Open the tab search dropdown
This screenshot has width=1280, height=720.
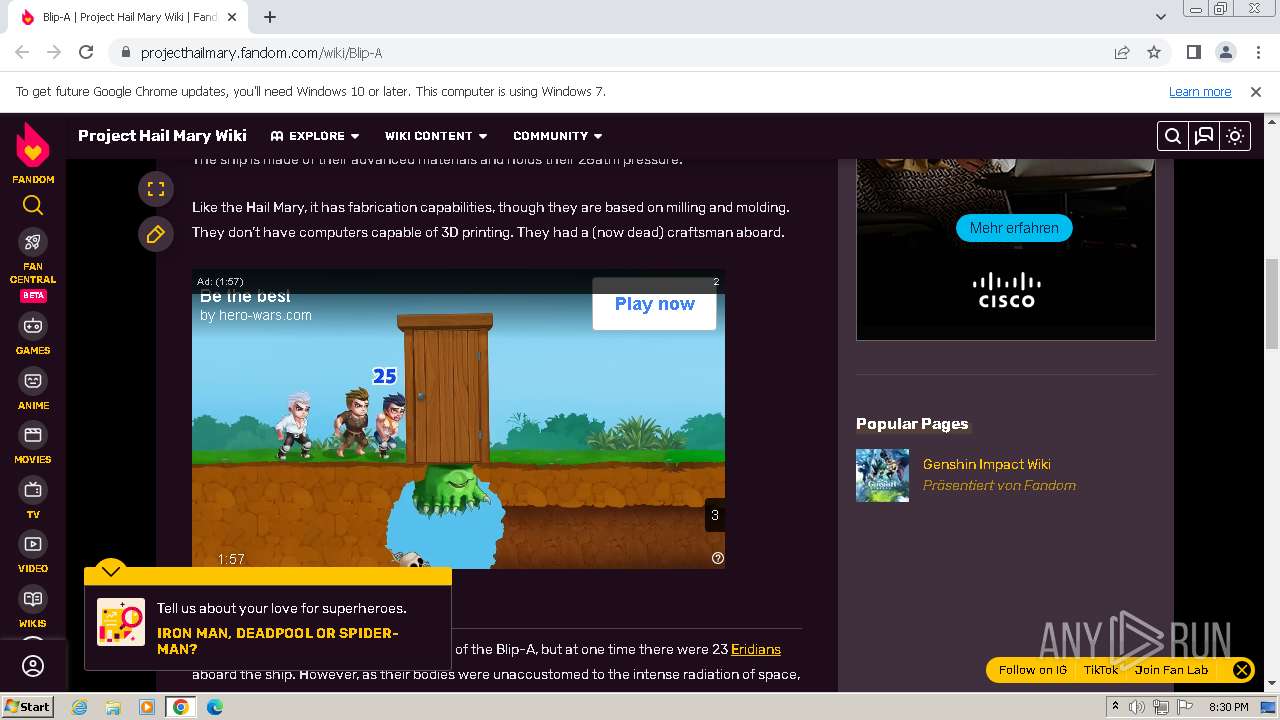[x=1161, y=17]
